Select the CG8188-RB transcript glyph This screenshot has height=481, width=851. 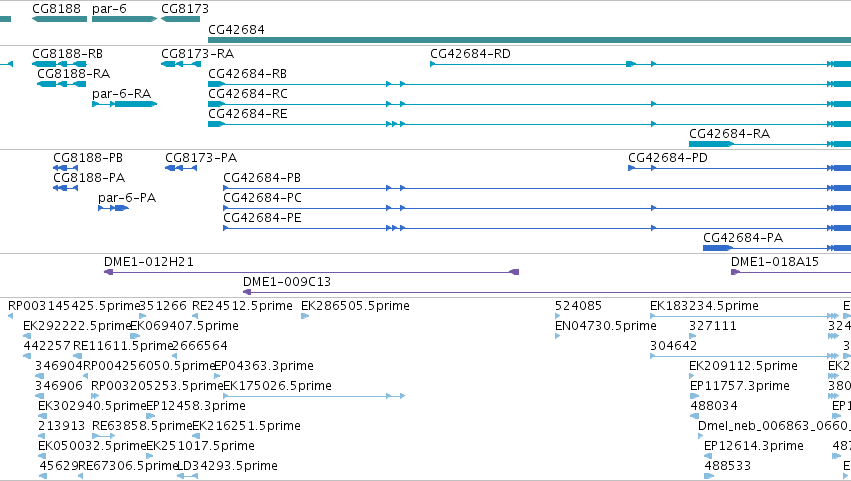(x=59, y=64)
